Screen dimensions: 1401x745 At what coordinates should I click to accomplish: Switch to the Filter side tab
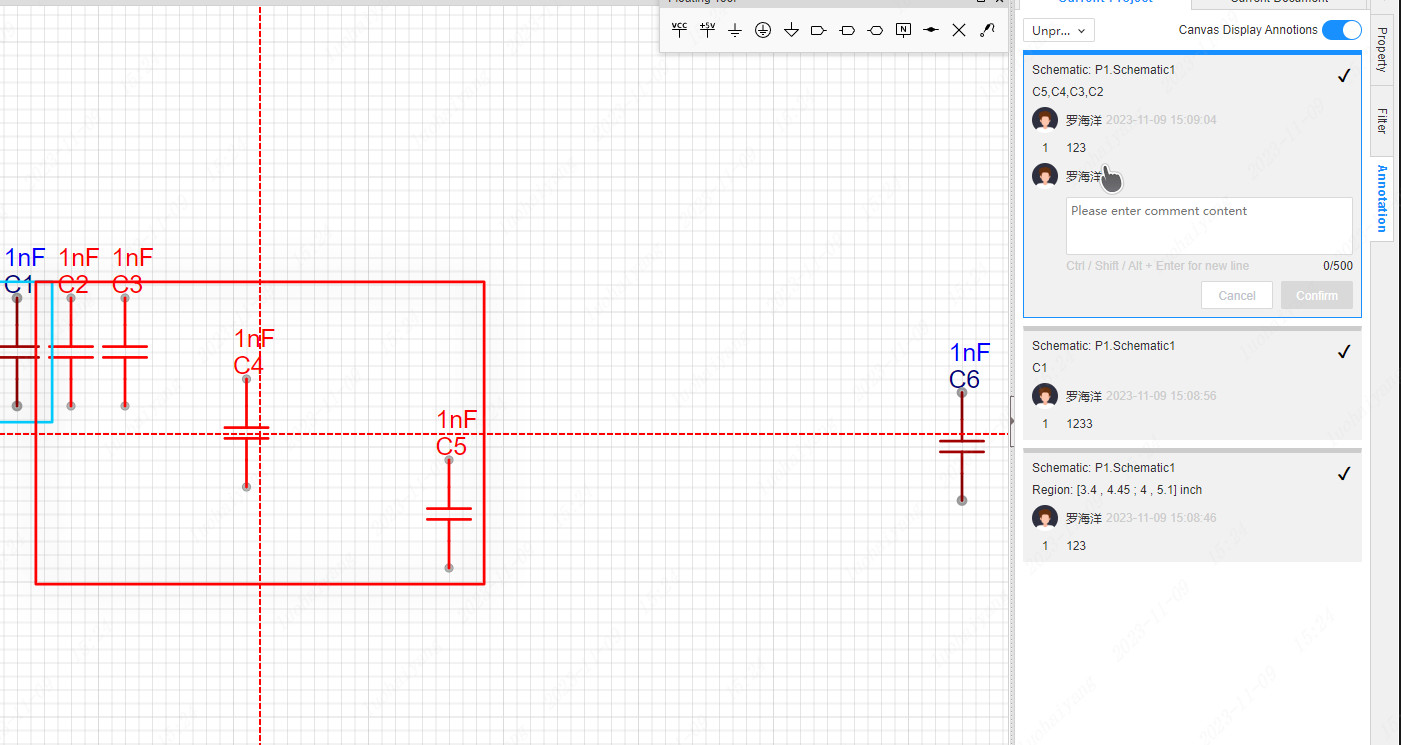point(1381,120)
